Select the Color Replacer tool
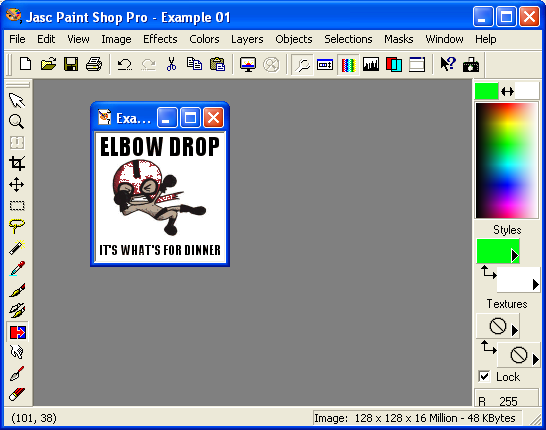Image resolution: width=546 pixels, height=430 pixels. coord(17,332)
